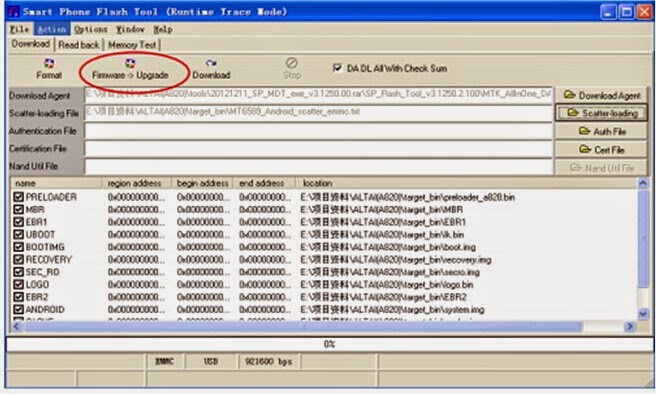Click the horizontal scrollbar left arrow

click(x=16, y=326)
